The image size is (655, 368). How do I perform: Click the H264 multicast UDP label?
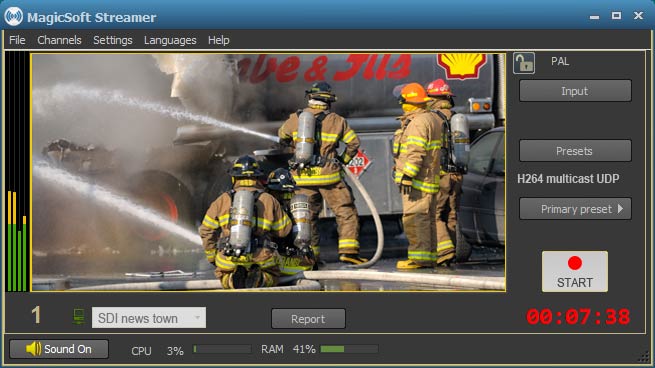pyautogui.click(x=568, y=179)
